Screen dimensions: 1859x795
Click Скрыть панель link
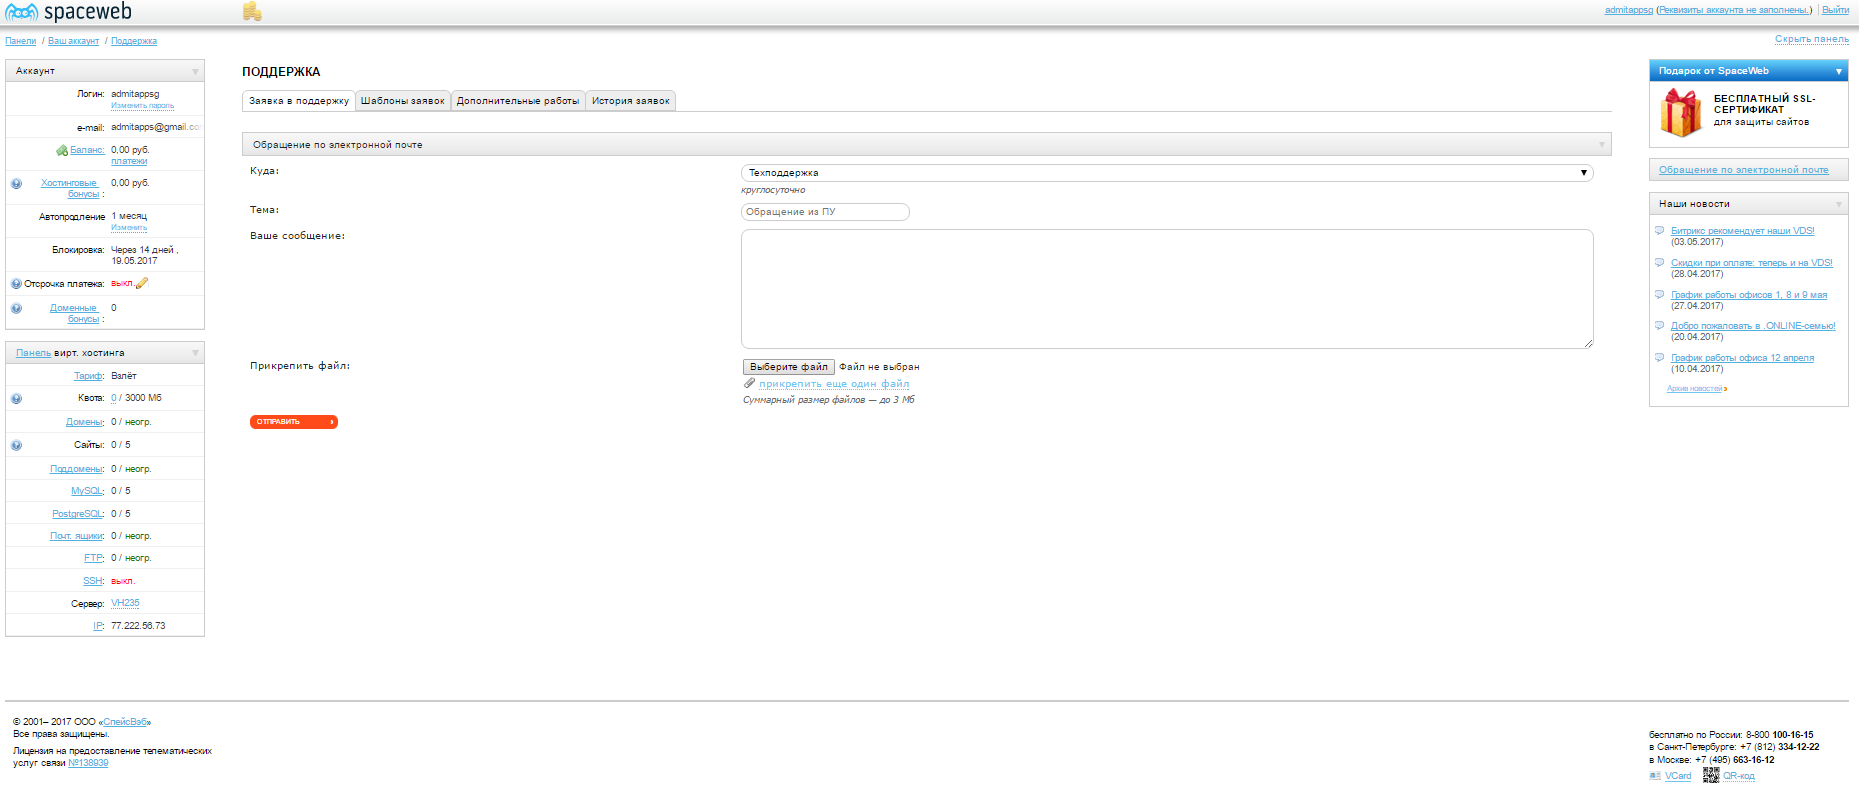coord(1812,39)
